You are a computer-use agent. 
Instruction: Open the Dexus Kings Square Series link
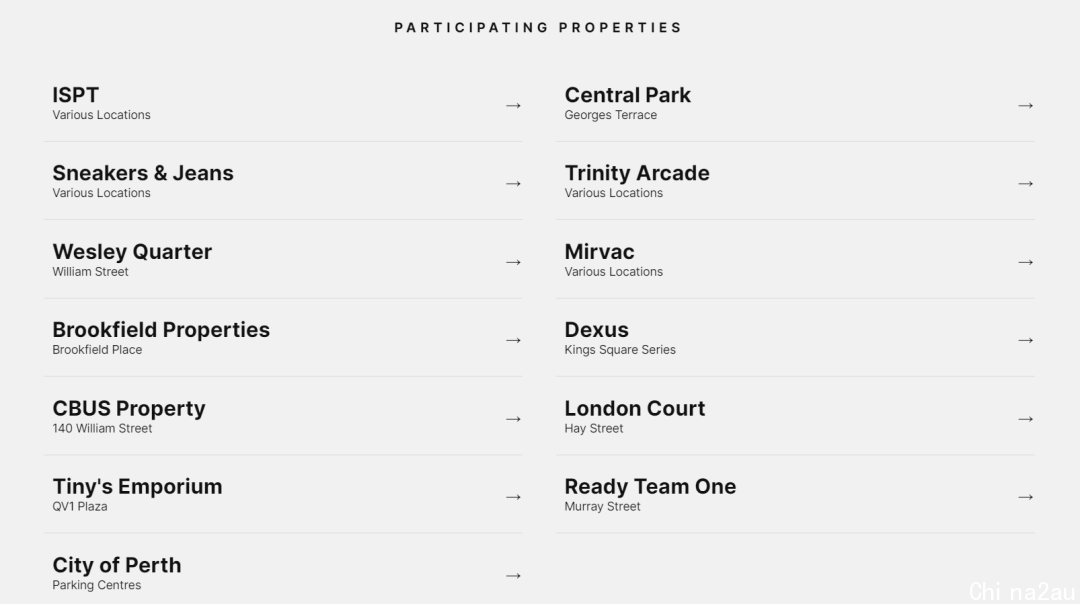[x=620, y=350]
